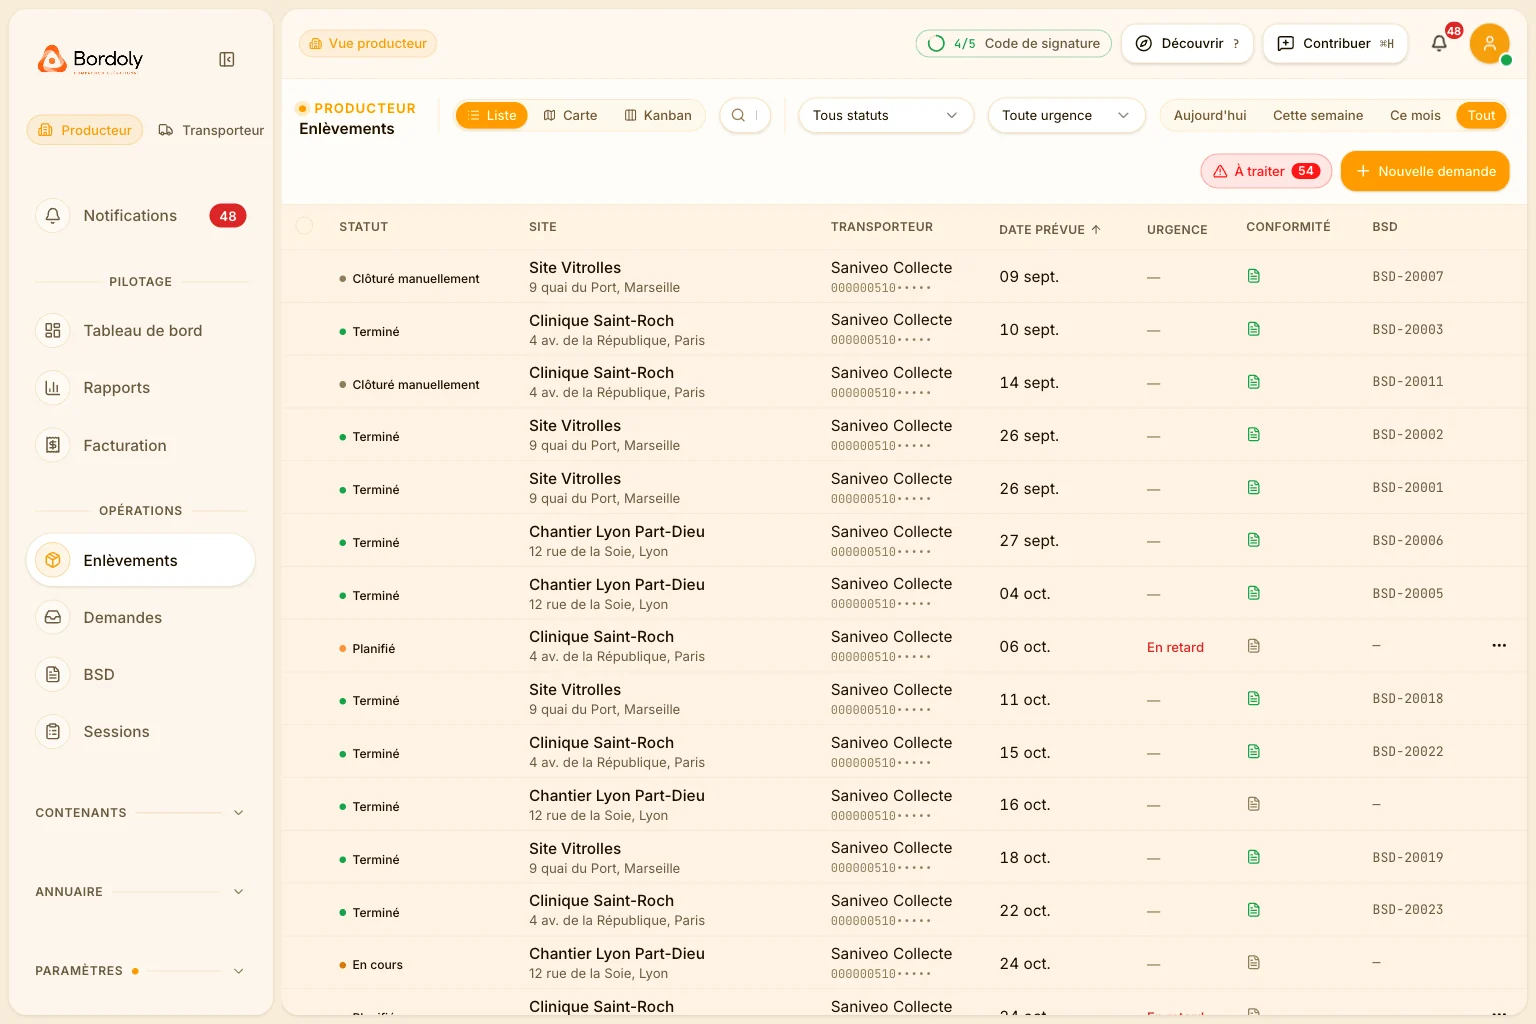Open the conformity document for BSD-20001
This screenshot has width=1536, height=1024.
[1253, 487]
